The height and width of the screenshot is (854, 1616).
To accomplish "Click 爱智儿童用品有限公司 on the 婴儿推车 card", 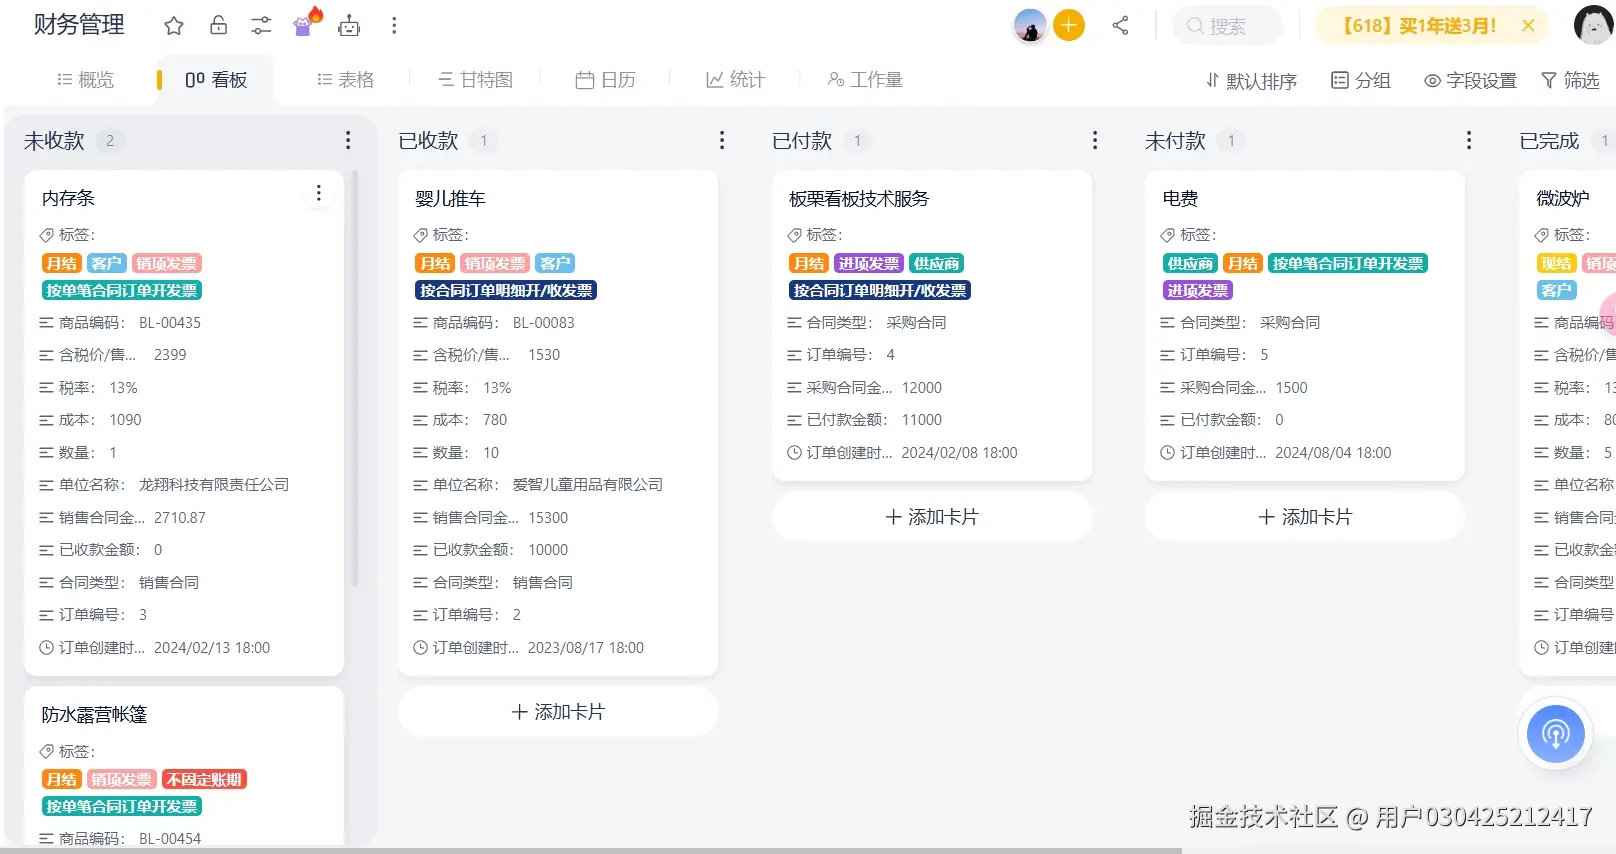I will [x=588, y=485].
